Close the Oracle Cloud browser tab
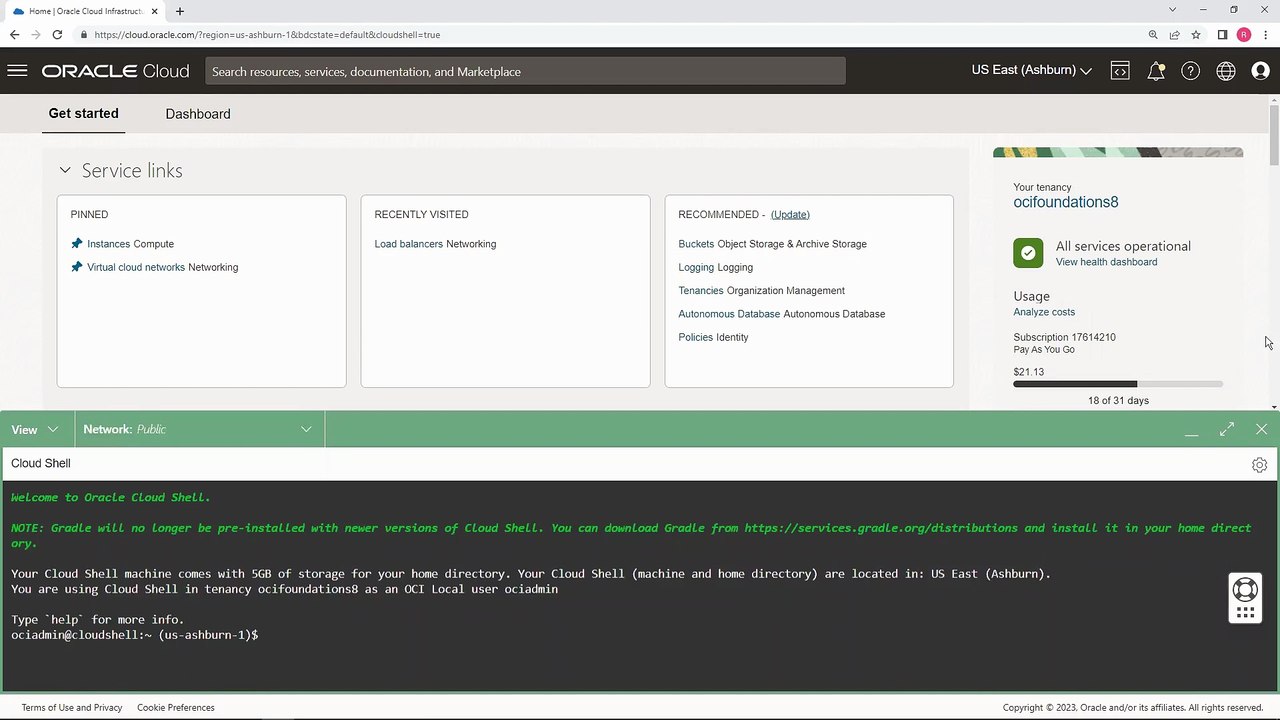Viewport: 1280px width, 720px height. (x=155, y=11)
